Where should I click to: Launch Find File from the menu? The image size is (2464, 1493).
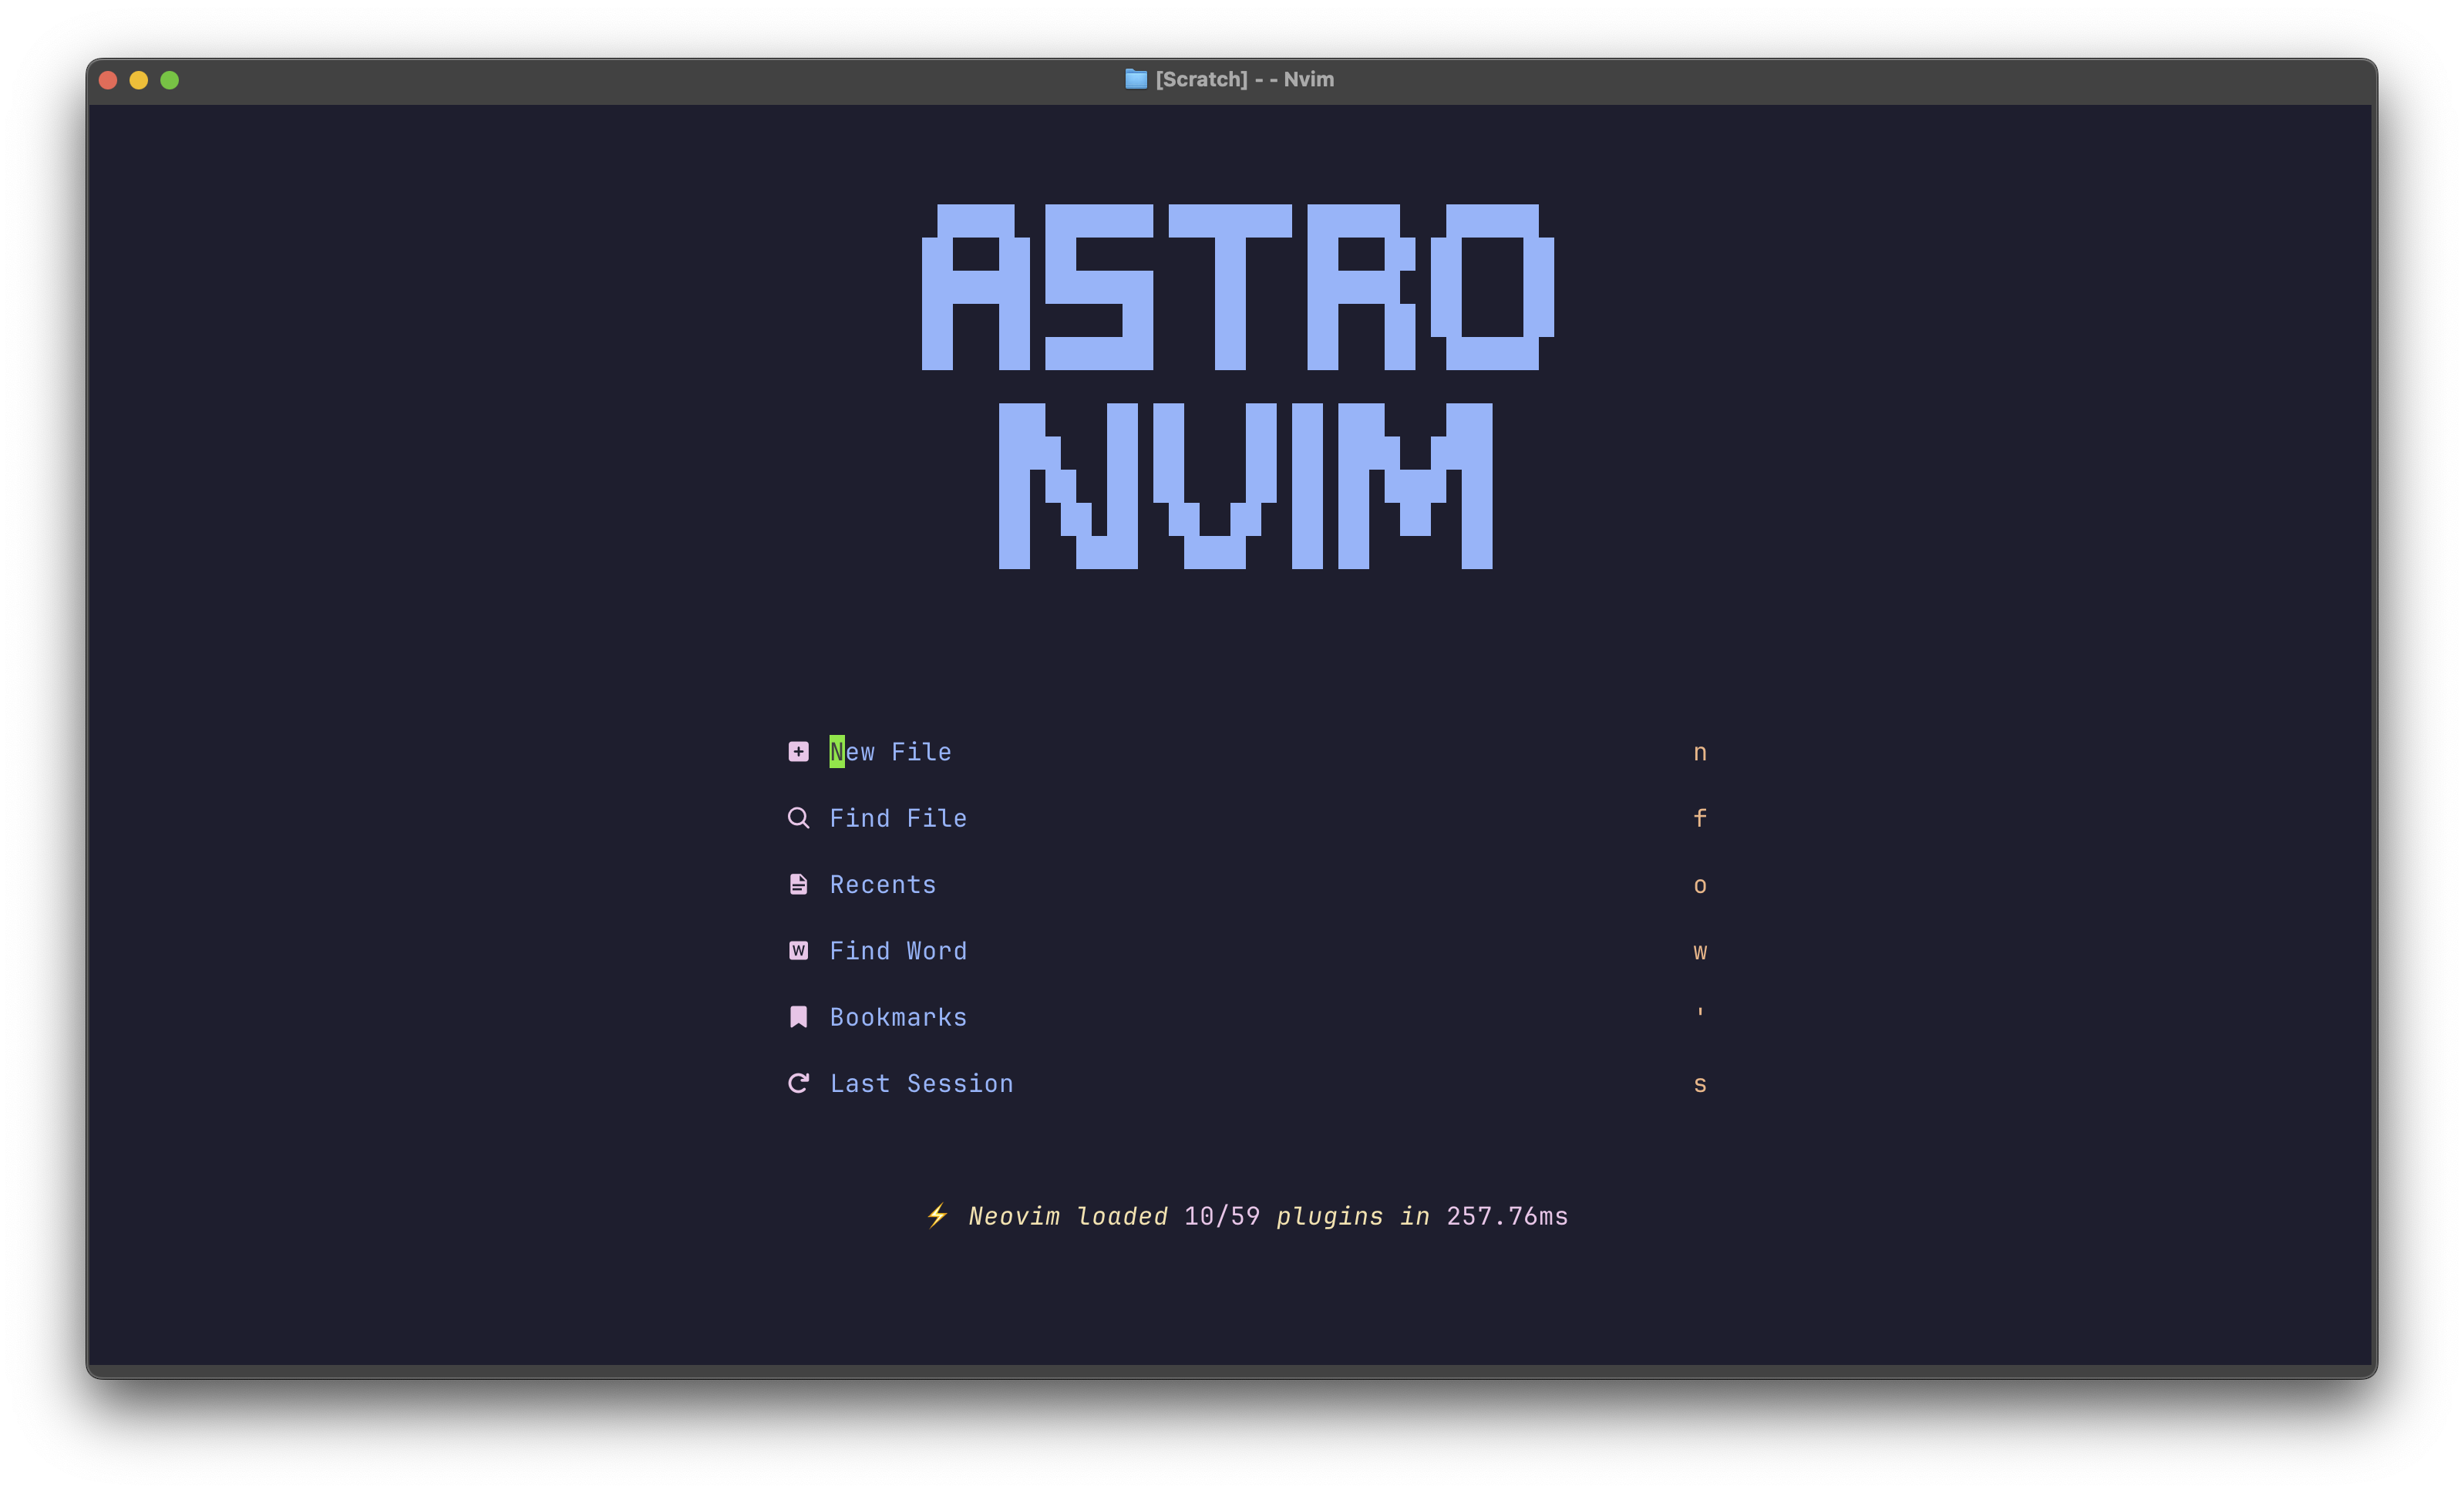(897, 817)
